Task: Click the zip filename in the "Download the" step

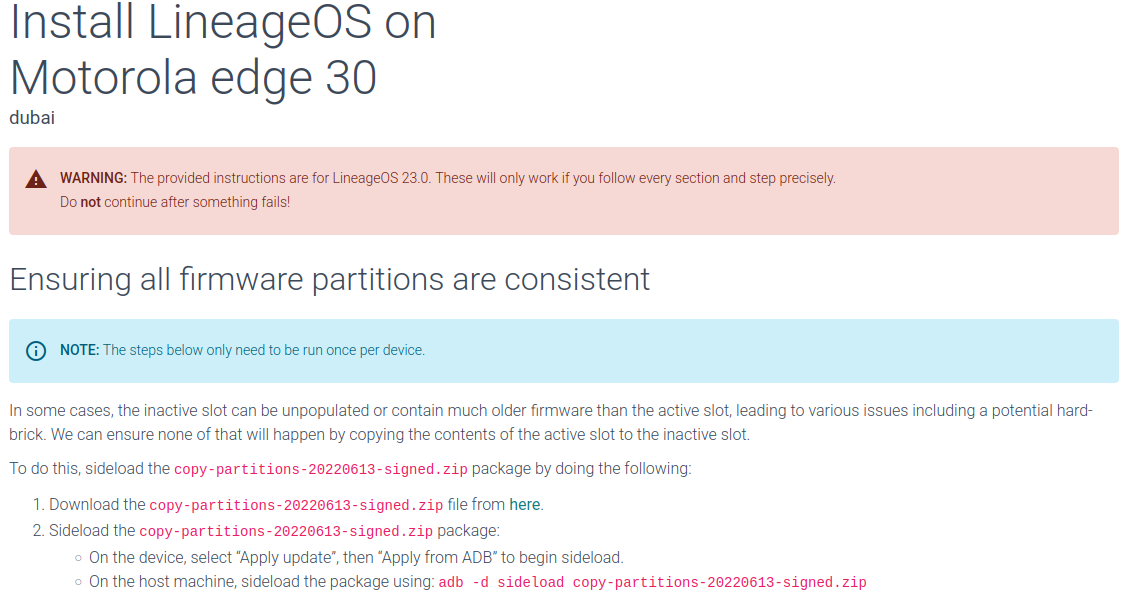Action: point(296,505)
